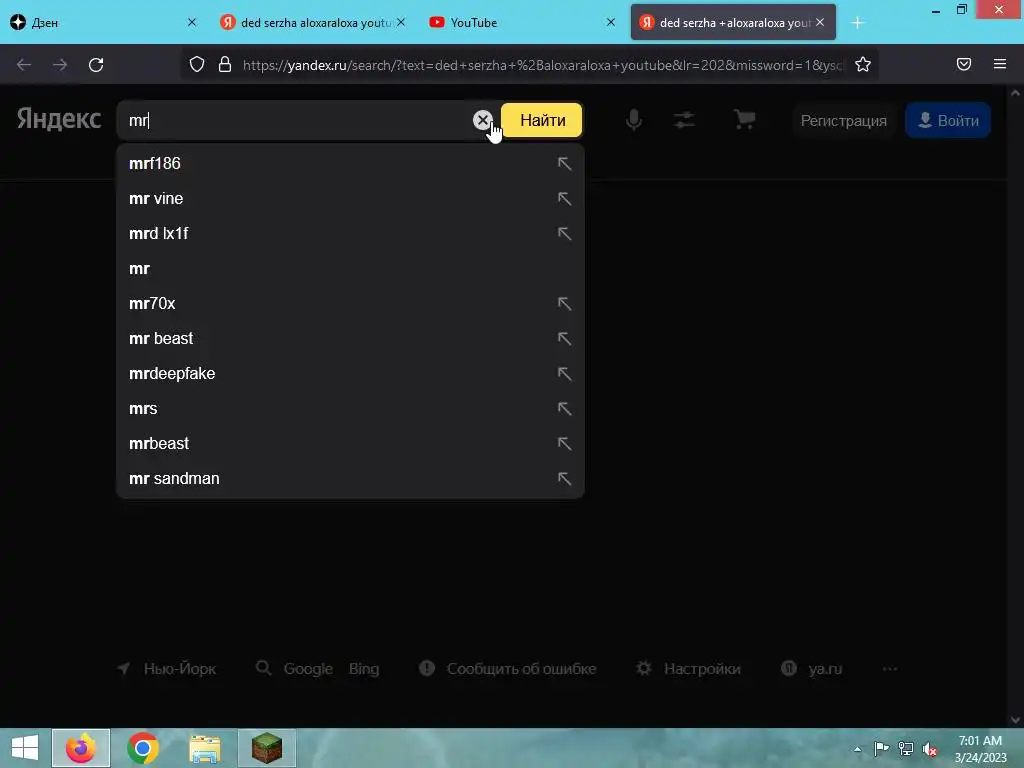
Task: Open a new browser tab
Action: [857, 23]
